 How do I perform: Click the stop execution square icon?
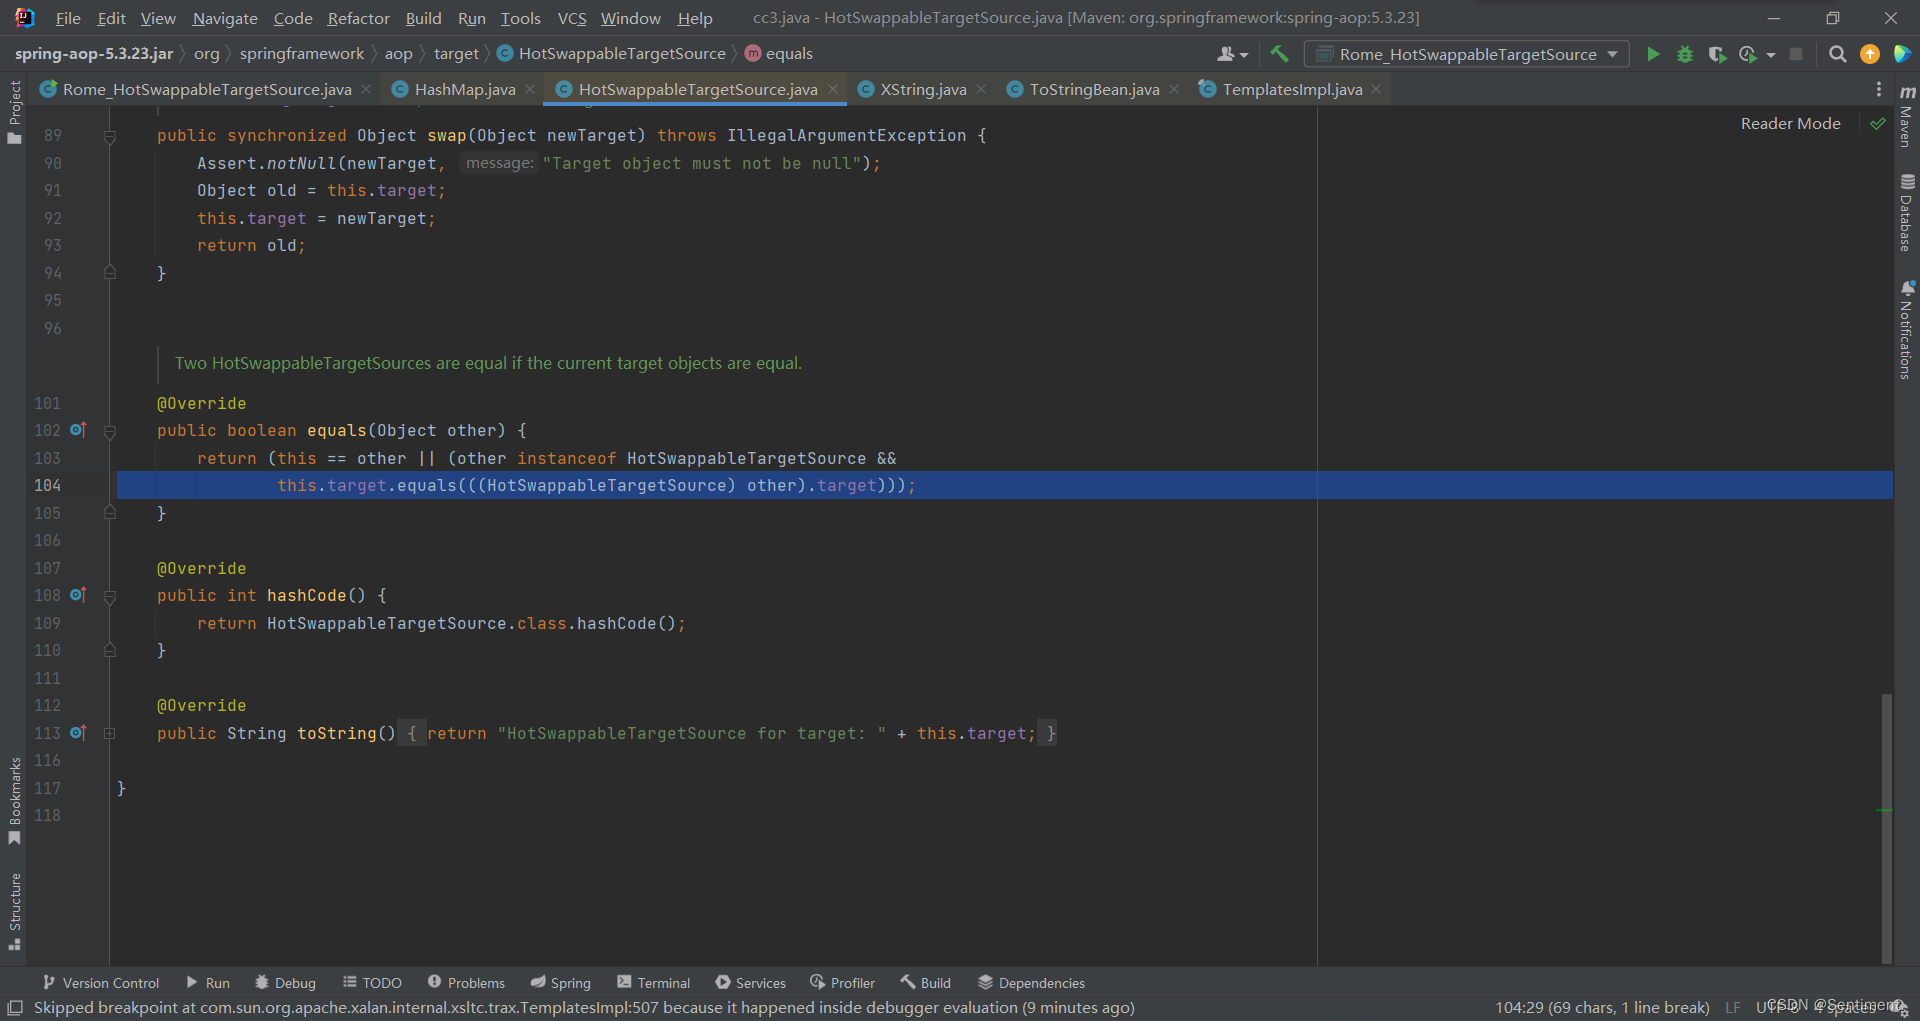point(1796,54)
